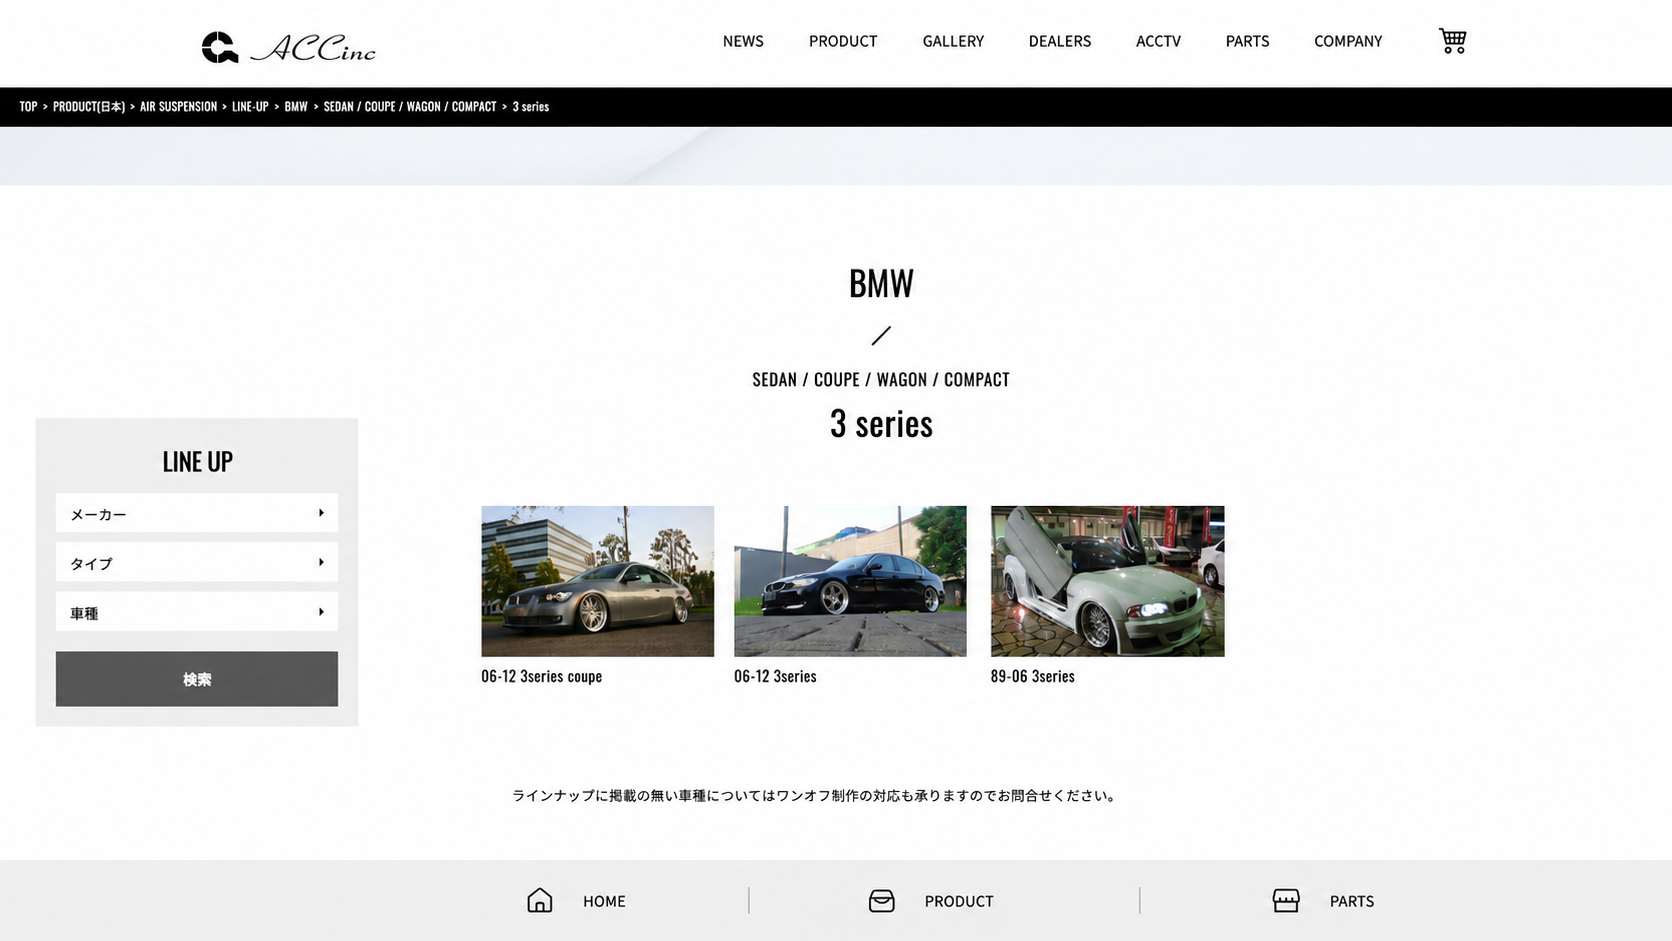Screen dimensions: 1672x941
Task: Go to GALLERY in the navigation
Action: click(953, 41)
